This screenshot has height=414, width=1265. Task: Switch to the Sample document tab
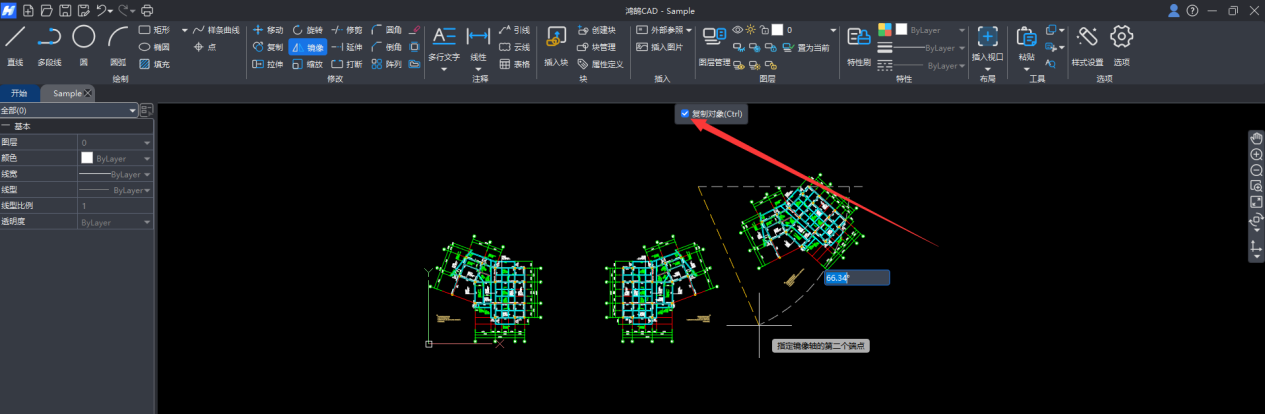(x=67, y=93)
